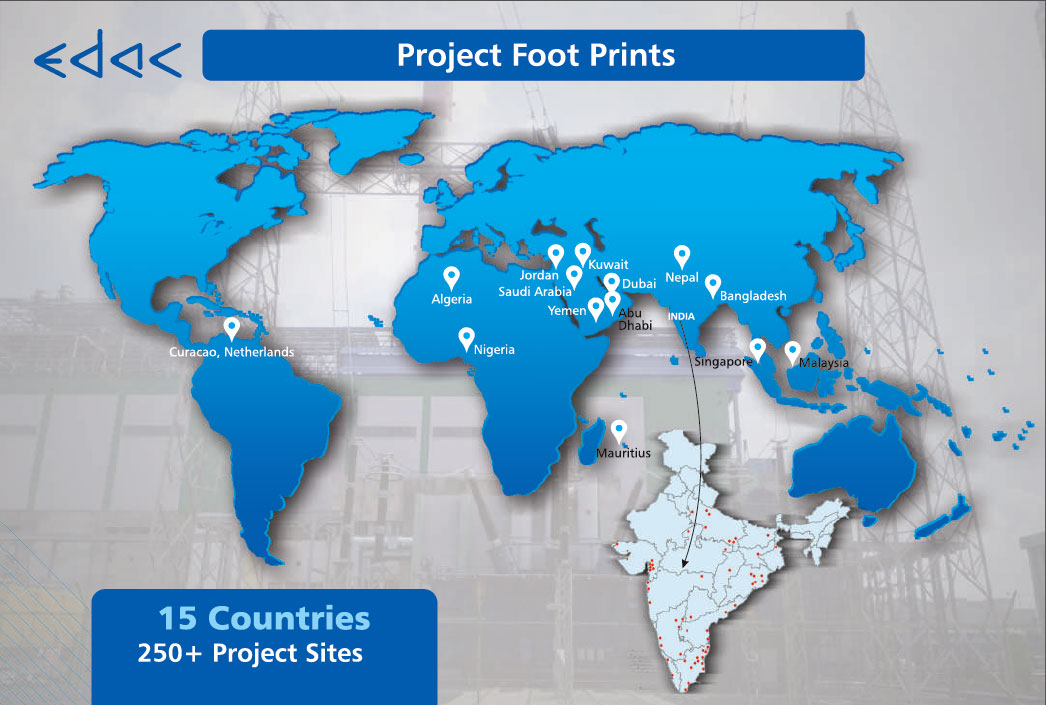1046x705 pixels.
Task: Click the Nepal location pin
Action: [x=681, y=257]
